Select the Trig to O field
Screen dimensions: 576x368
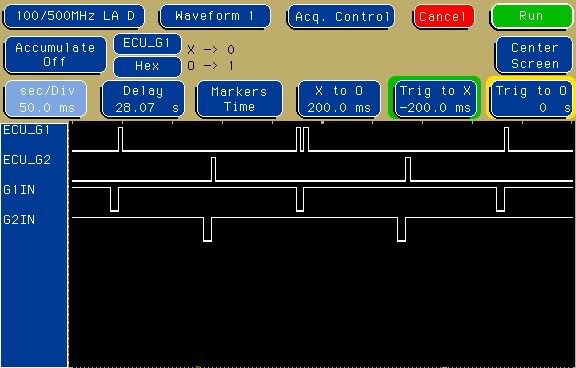(532, 99)
